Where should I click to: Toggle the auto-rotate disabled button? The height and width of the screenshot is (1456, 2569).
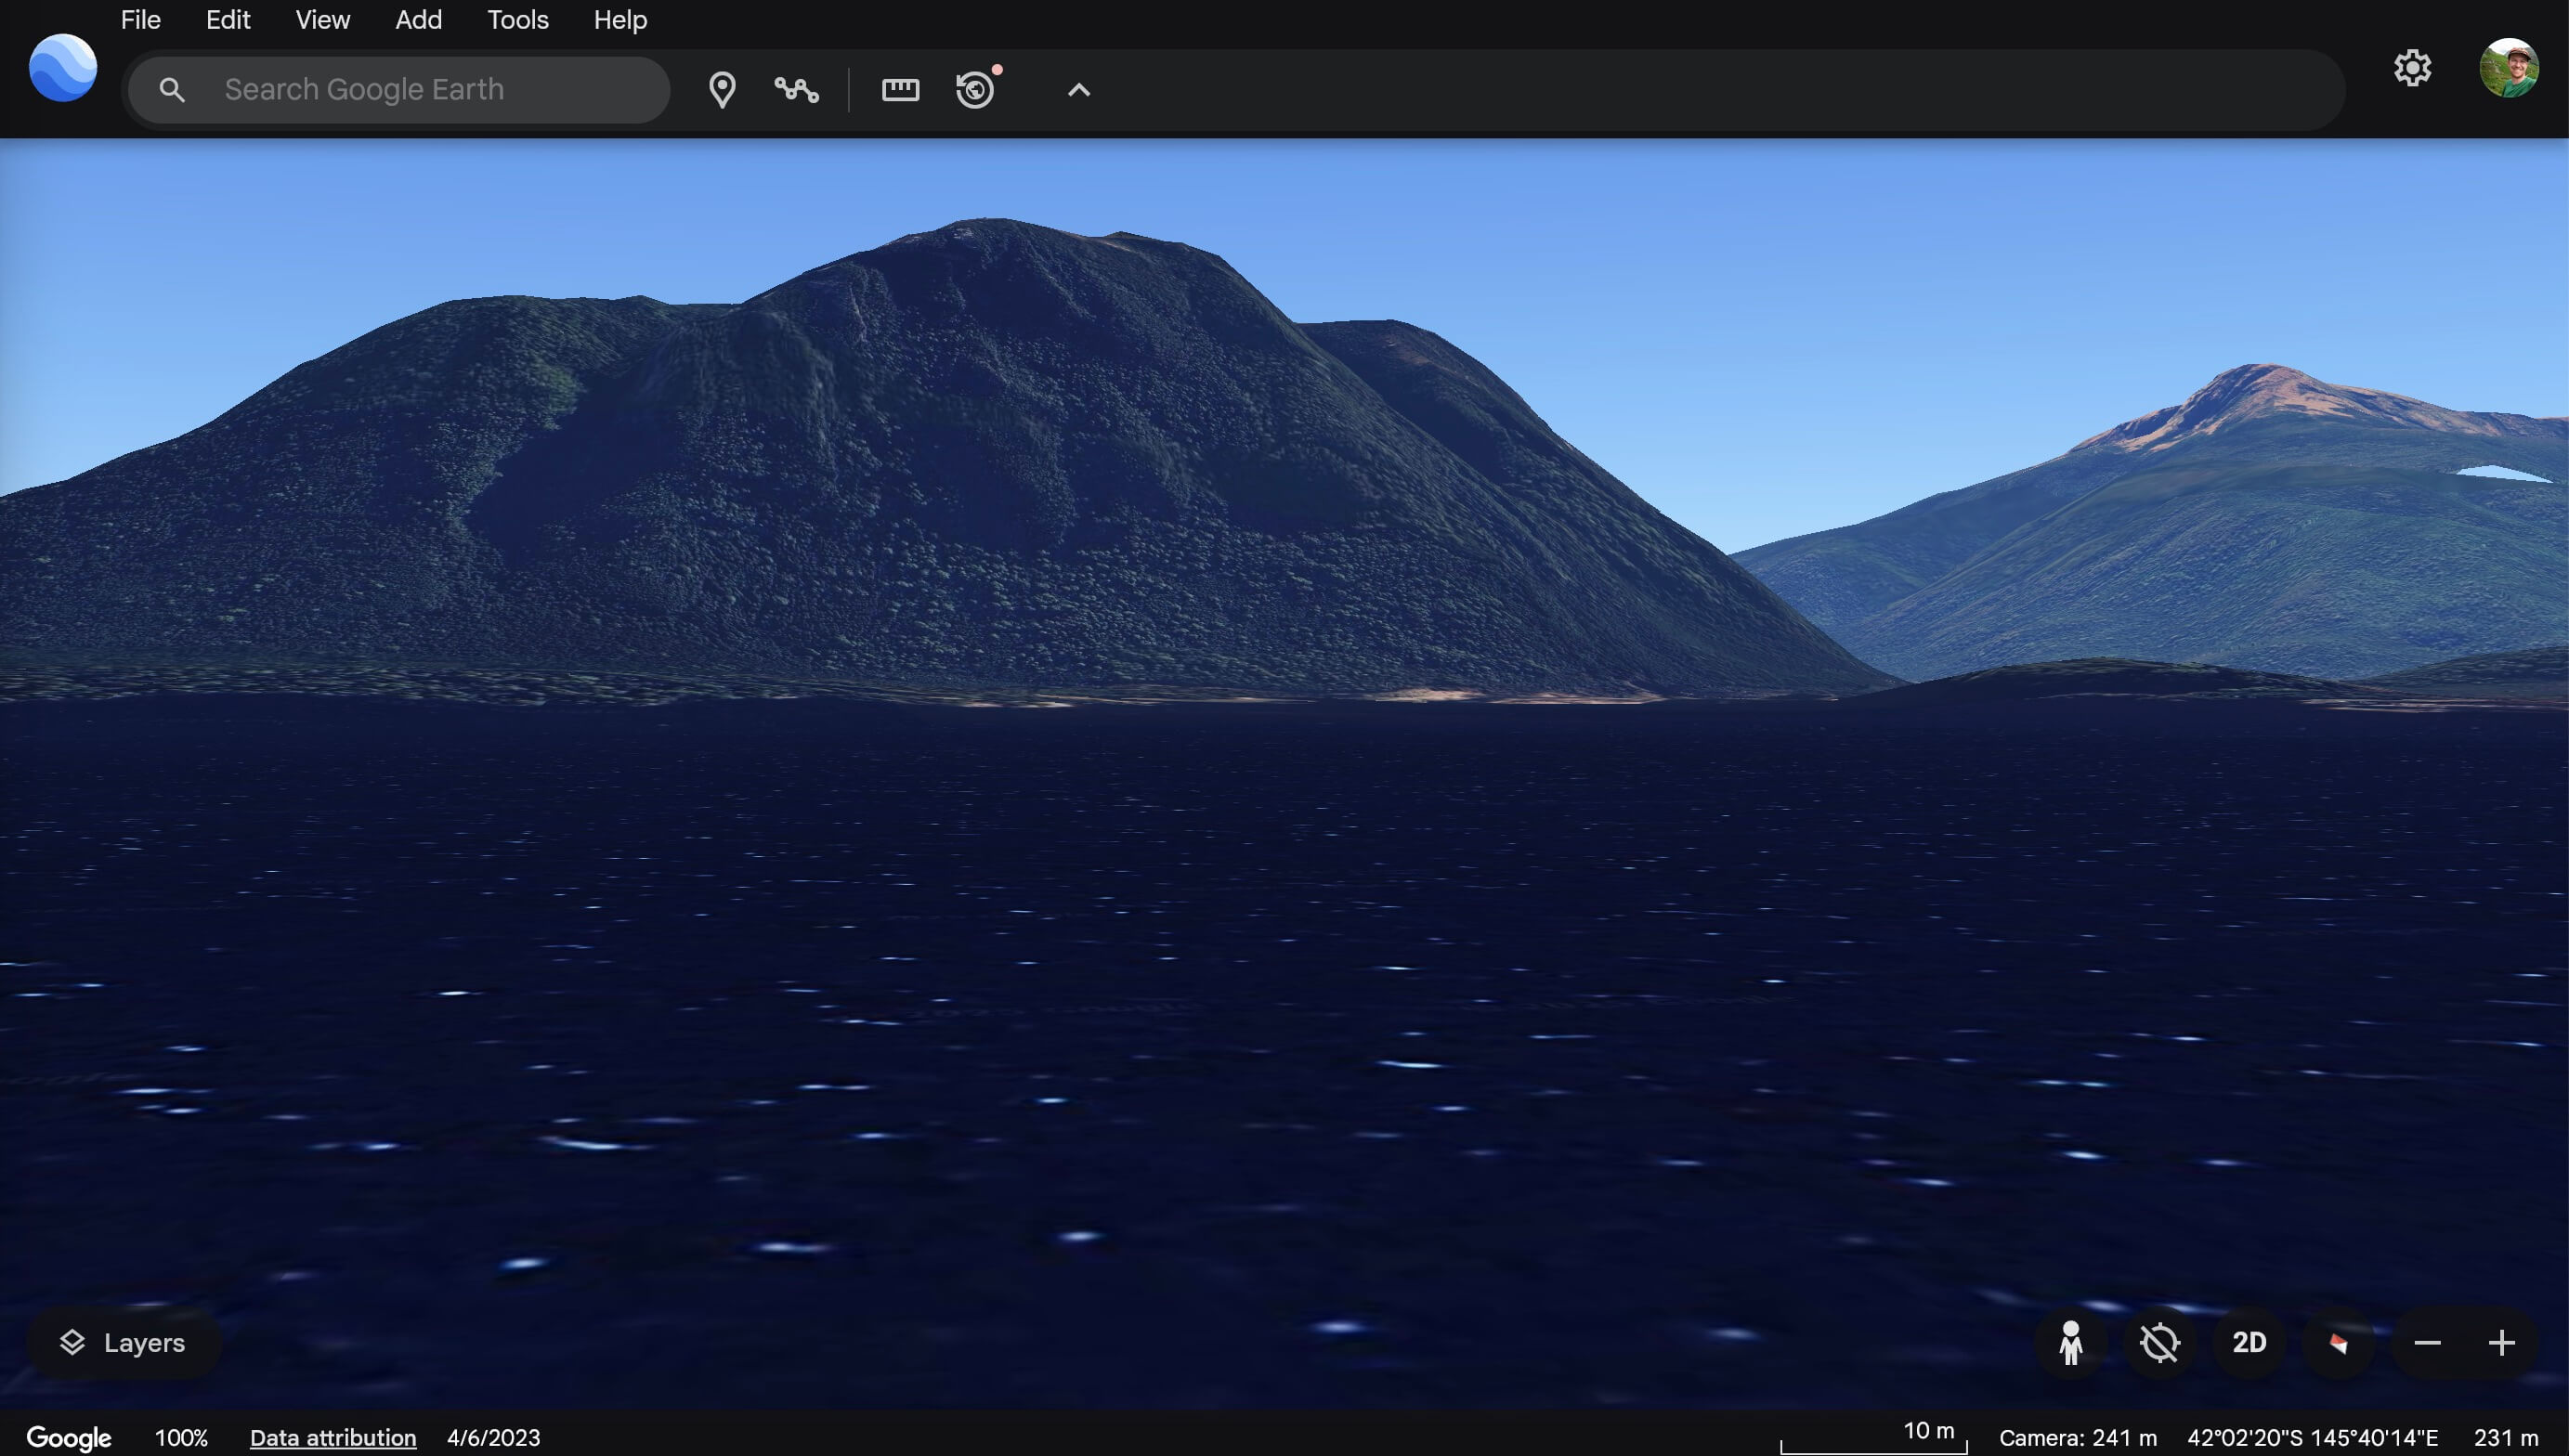2160,1342
